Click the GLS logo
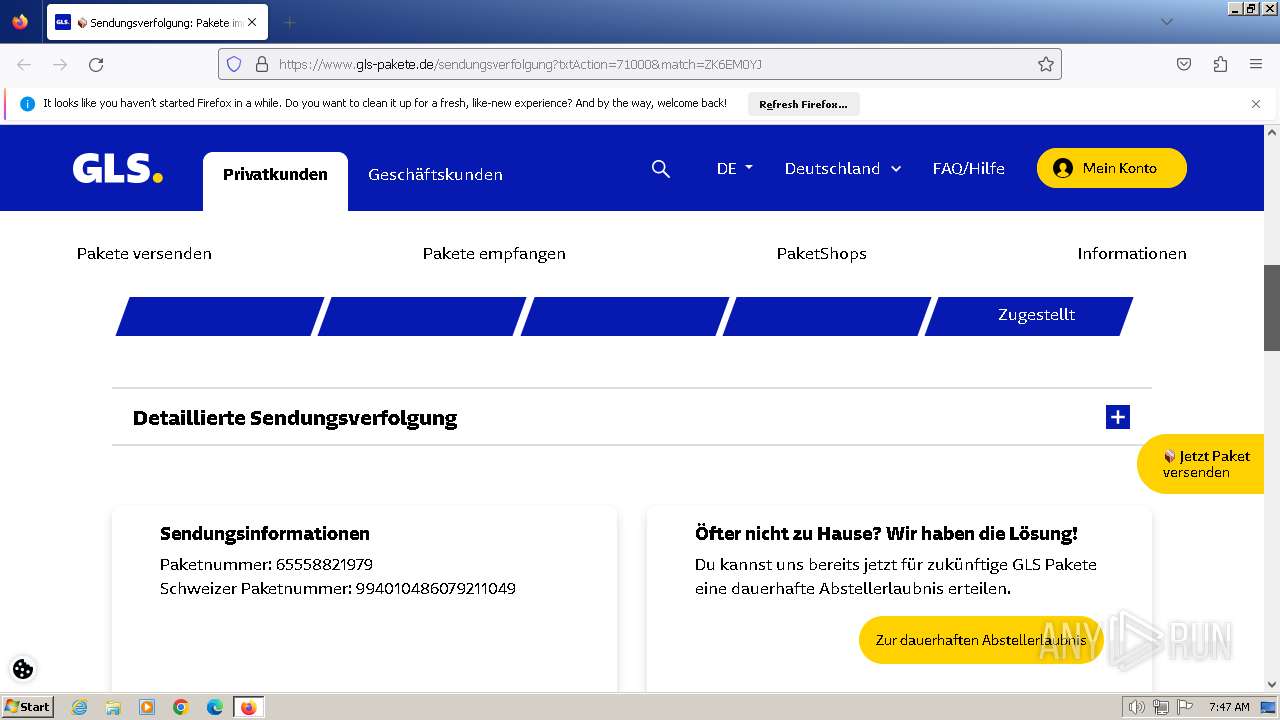1280x720 pixels. [117, 168]
